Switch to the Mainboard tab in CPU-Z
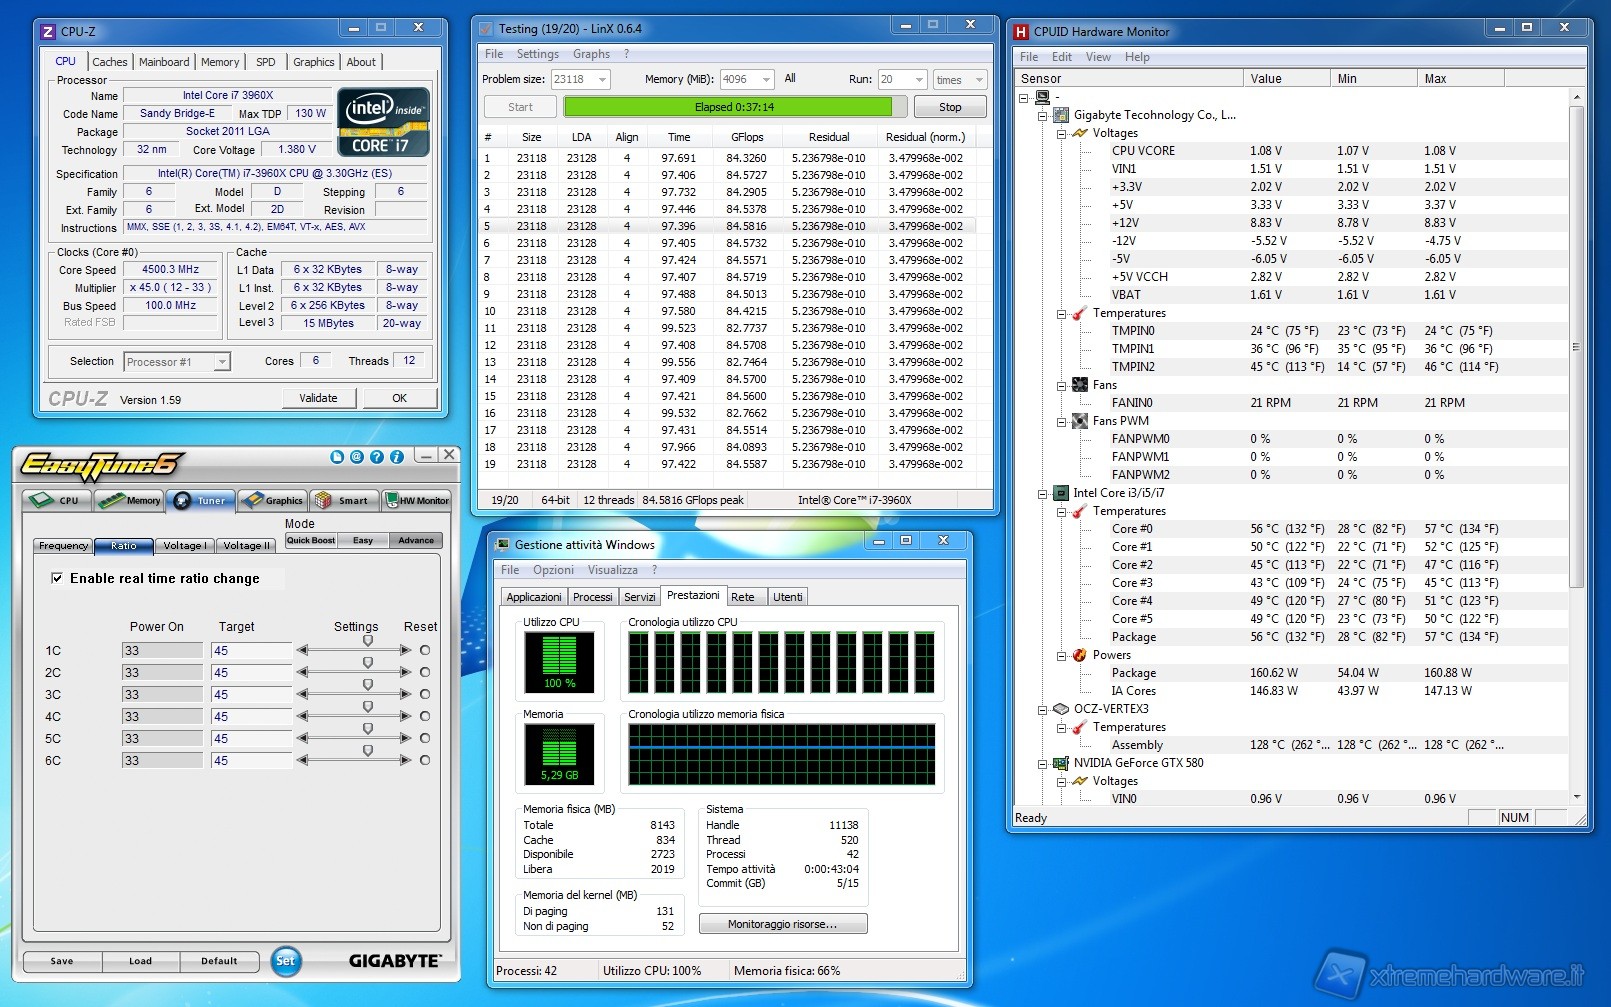The height and width of the screenshot is (1007, 1611). [x=164, y=62]
